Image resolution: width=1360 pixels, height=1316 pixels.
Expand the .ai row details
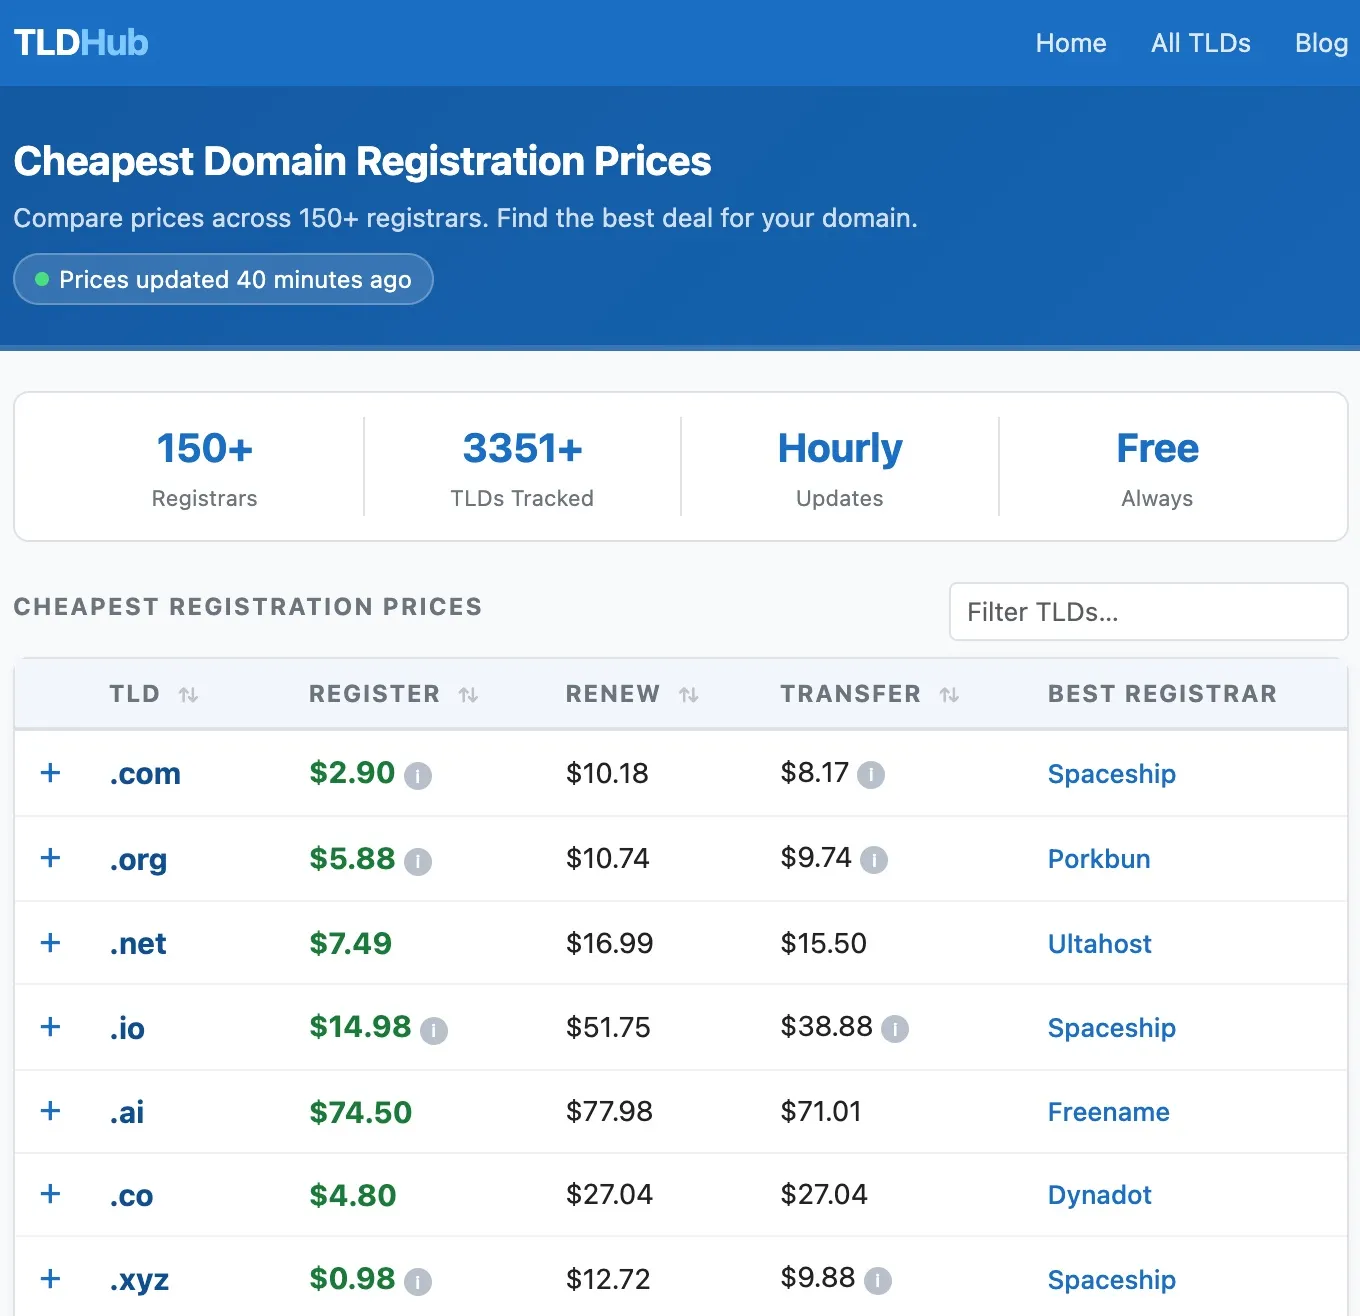pyautogui.click(x=50, y=1111)
